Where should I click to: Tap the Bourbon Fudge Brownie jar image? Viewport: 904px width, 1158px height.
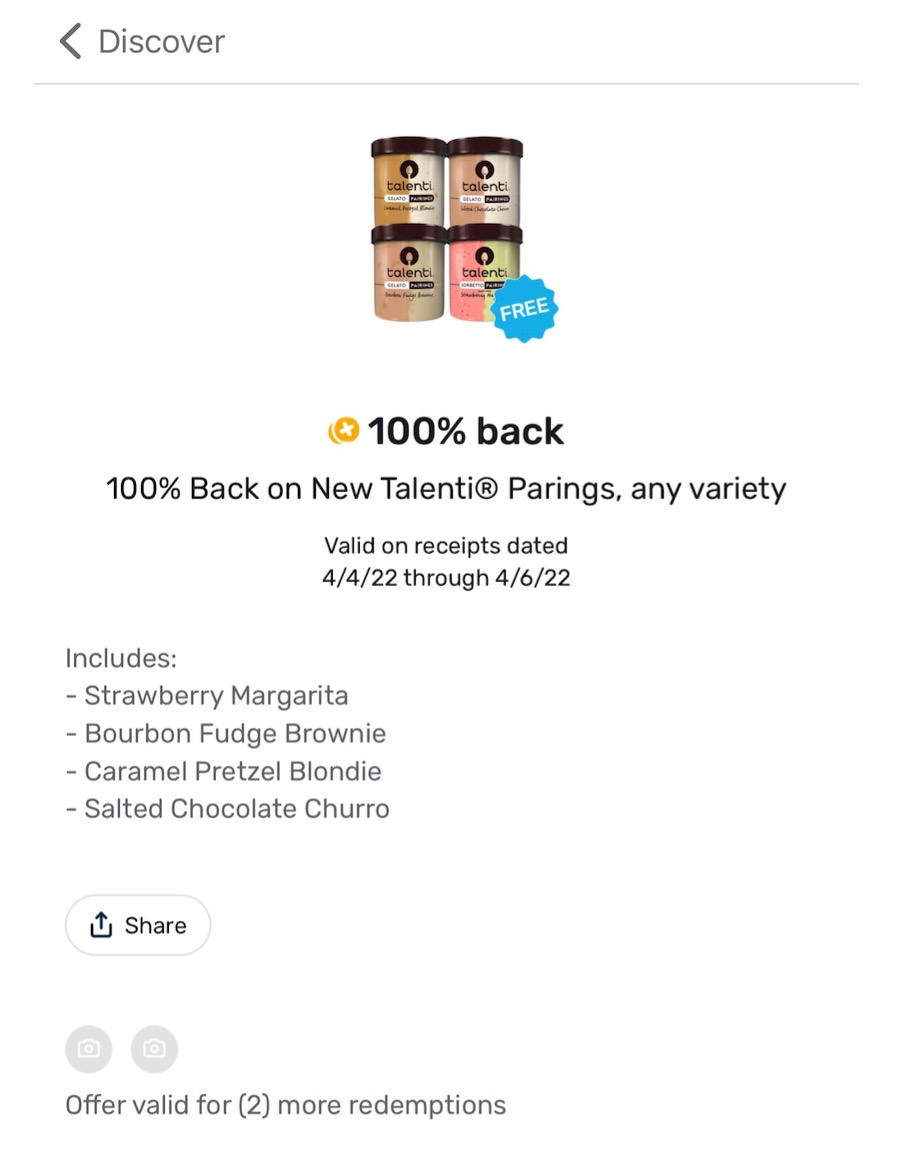408,272
